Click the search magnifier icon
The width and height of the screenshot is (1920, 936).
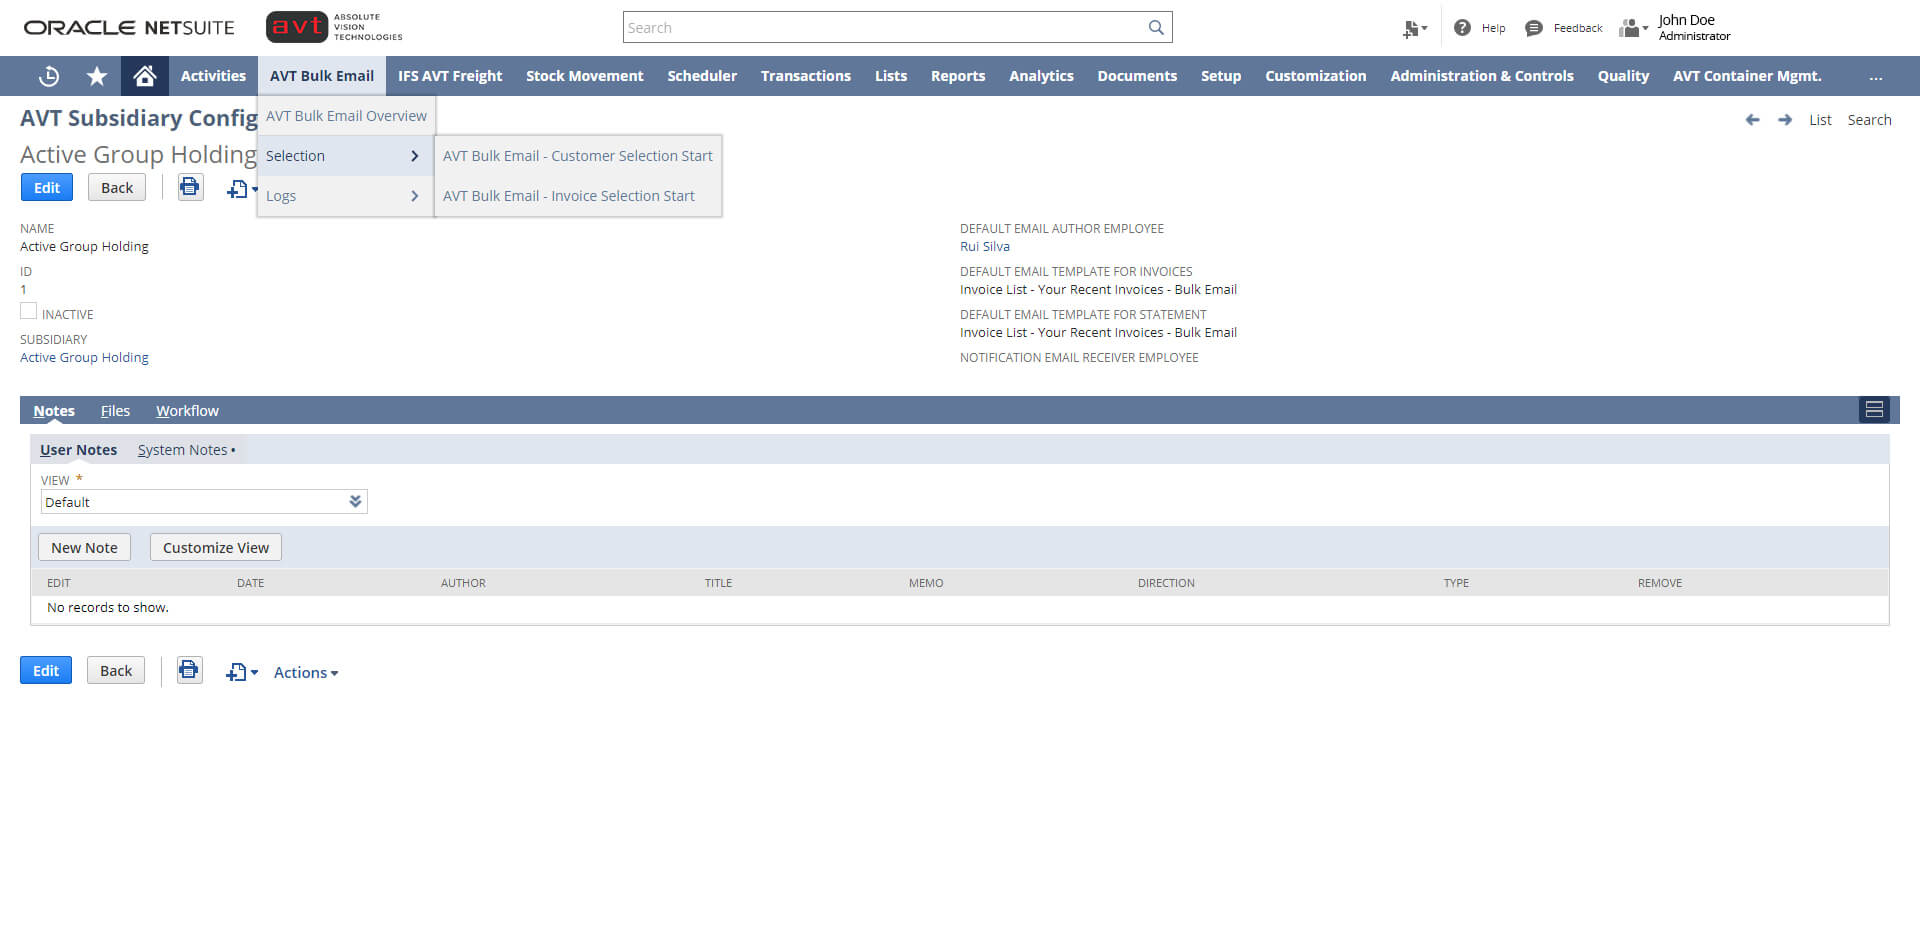pos(1156,27)
